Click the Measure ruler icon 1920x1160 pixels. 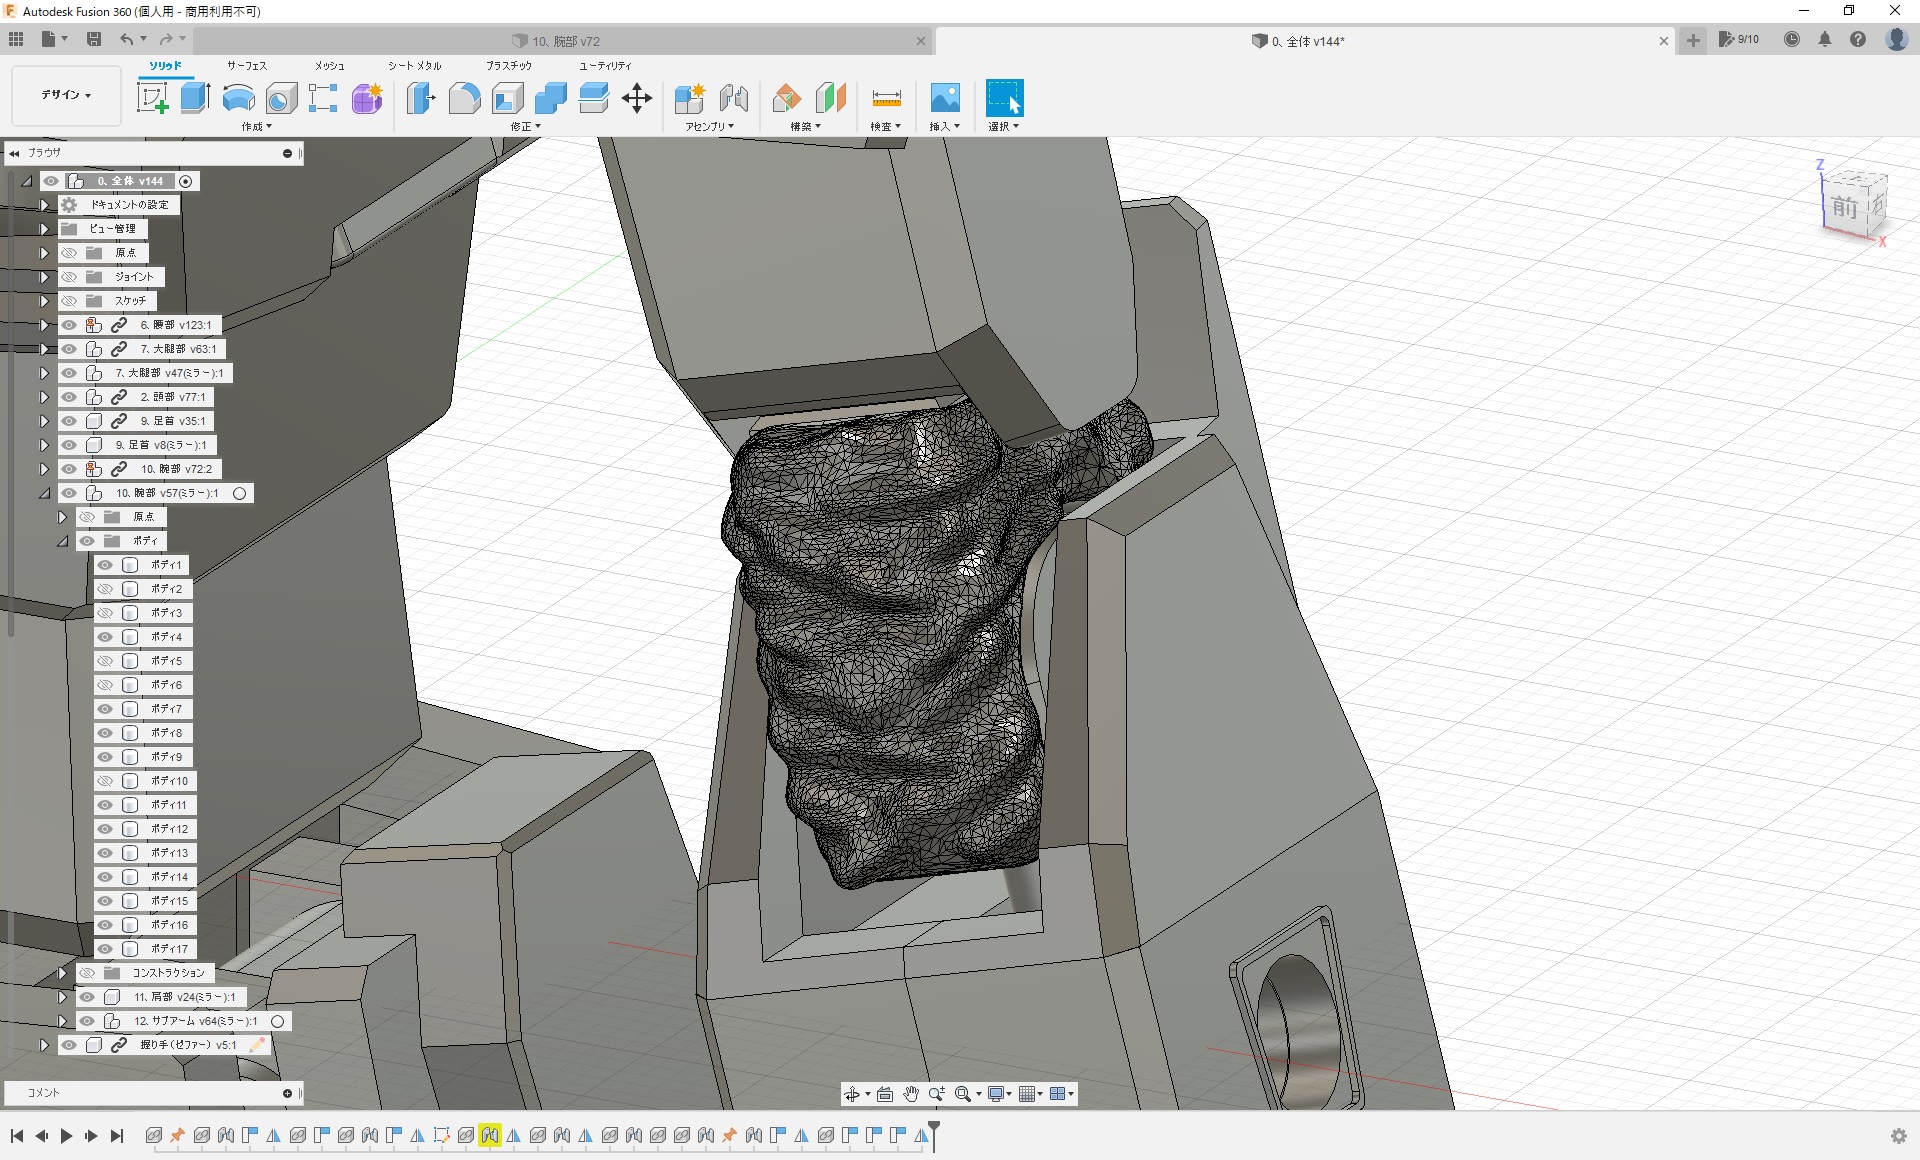point(886,98)
